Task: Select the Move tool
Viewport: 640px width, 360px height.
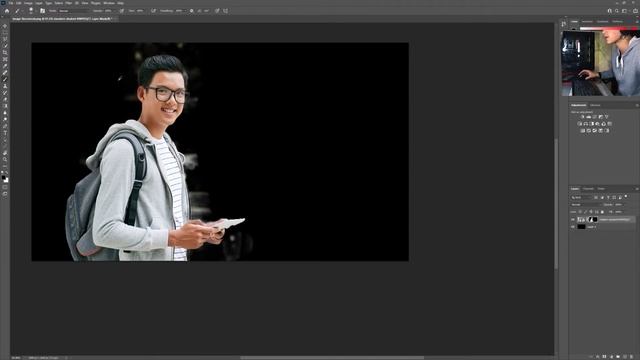Action: 5,26
